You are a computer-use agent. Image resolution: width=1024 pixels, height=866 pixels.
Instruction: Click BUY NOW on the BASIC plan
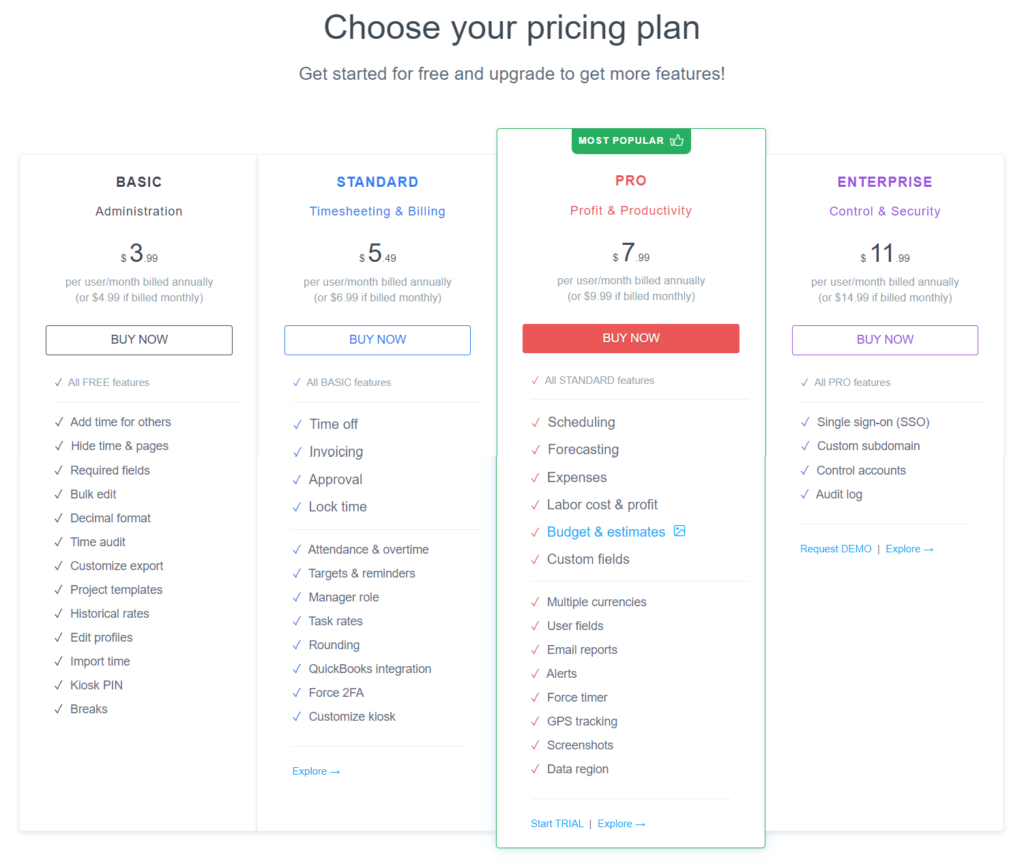coord(138,340)
